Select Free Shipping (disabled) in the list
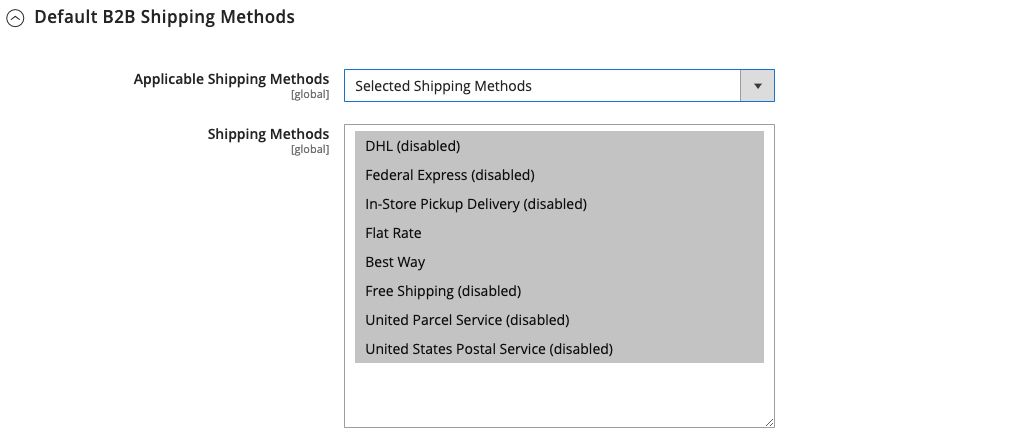This screenshot has height=443, width=1013. [x=443, y=291]
